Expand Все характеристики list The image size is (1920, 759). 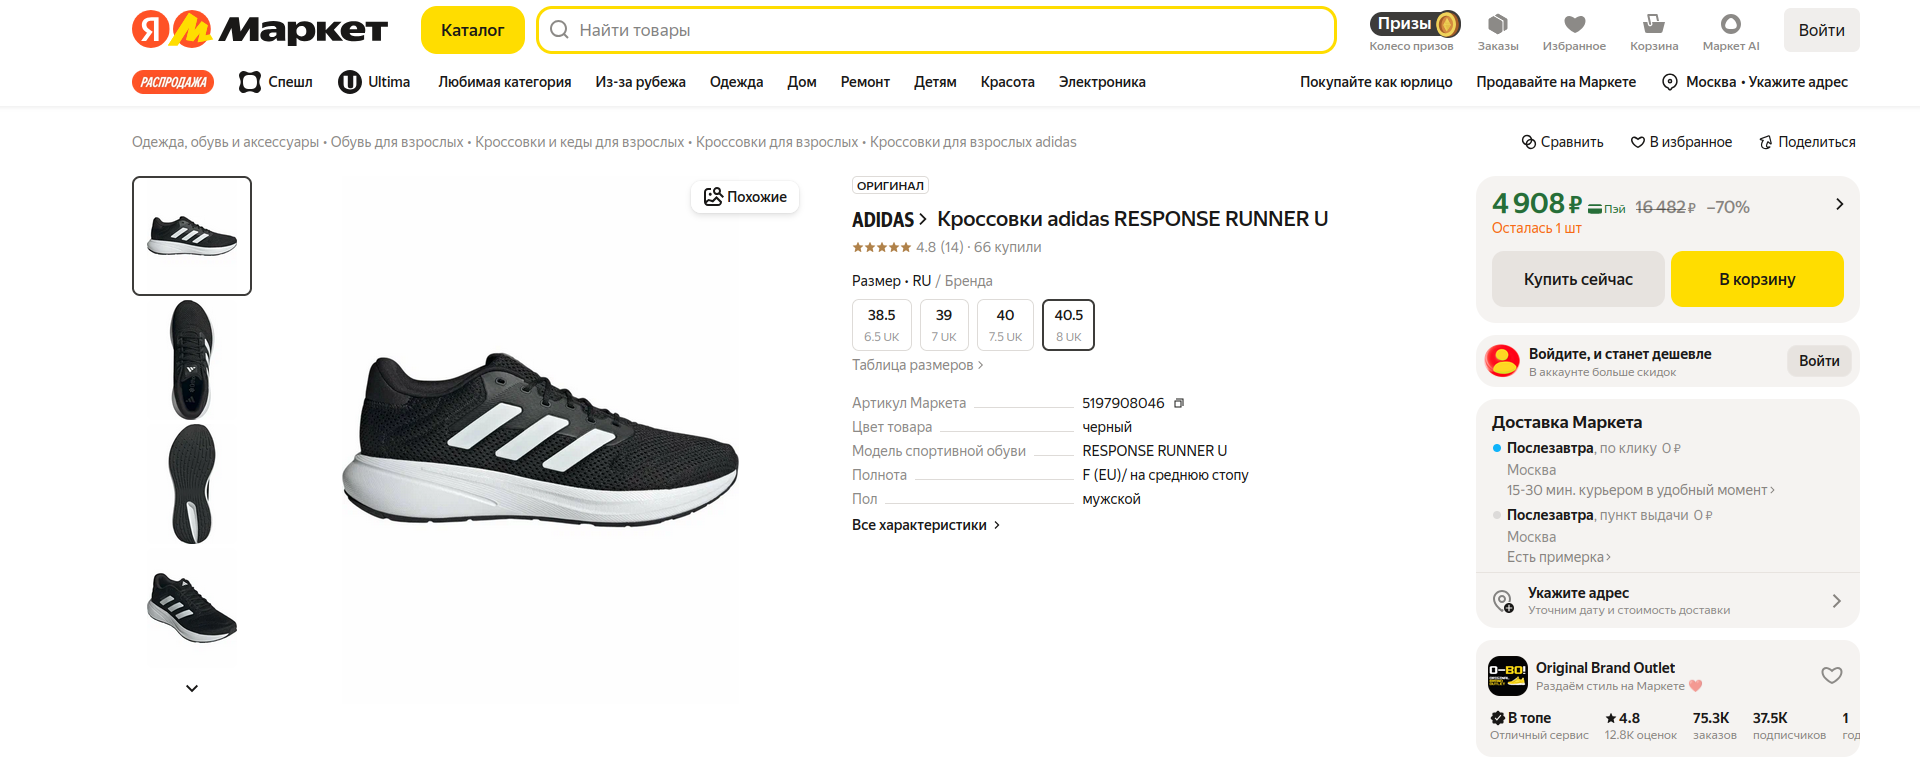pyautogui.click(x=926, y=525)
